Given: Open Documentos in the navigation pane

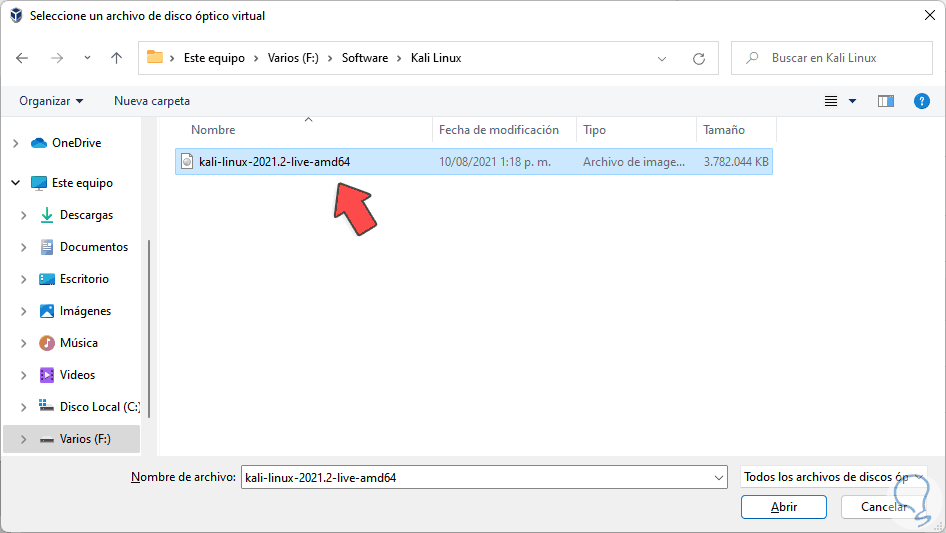Looking at the screenshot, I should tap(94, 247).
